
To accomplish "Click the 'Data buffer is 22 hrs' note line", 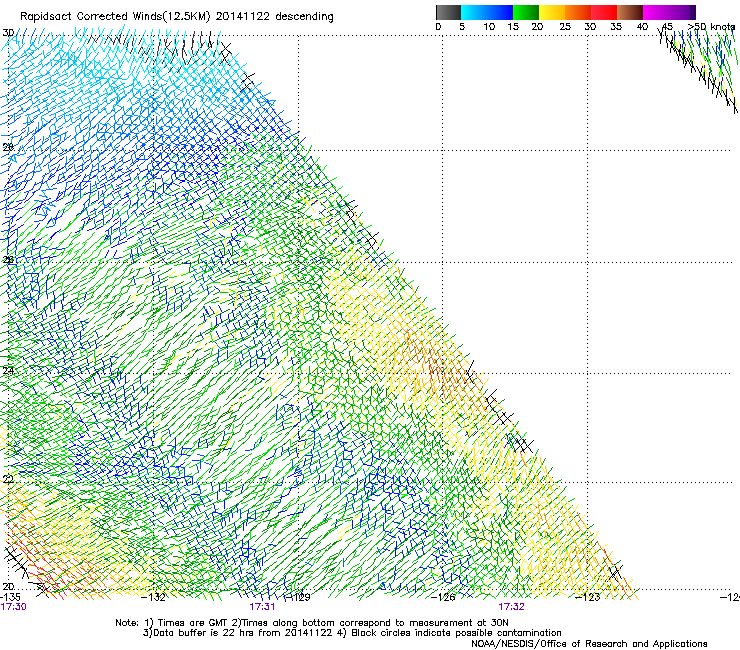I will [352, 633].
